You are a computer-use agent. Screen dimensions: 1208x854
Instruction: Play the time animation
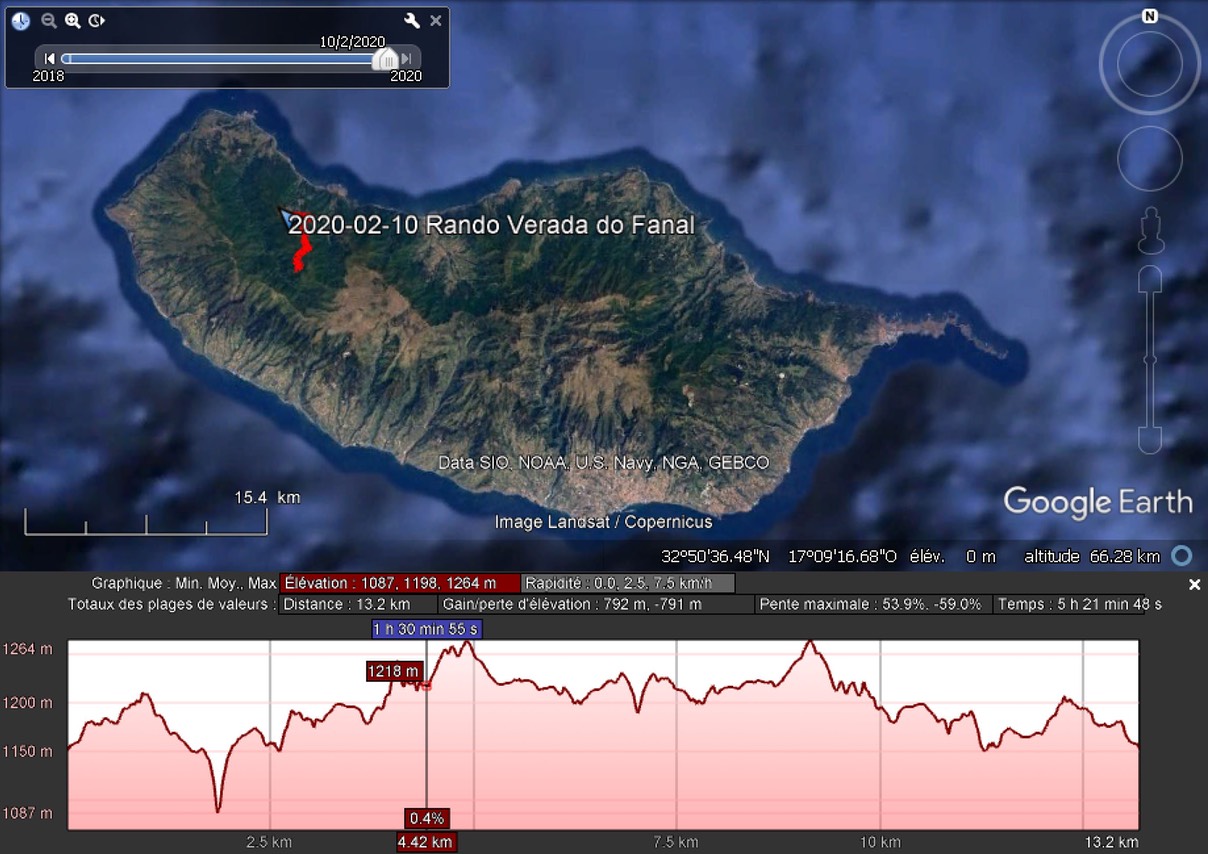(x=97, y=20)
